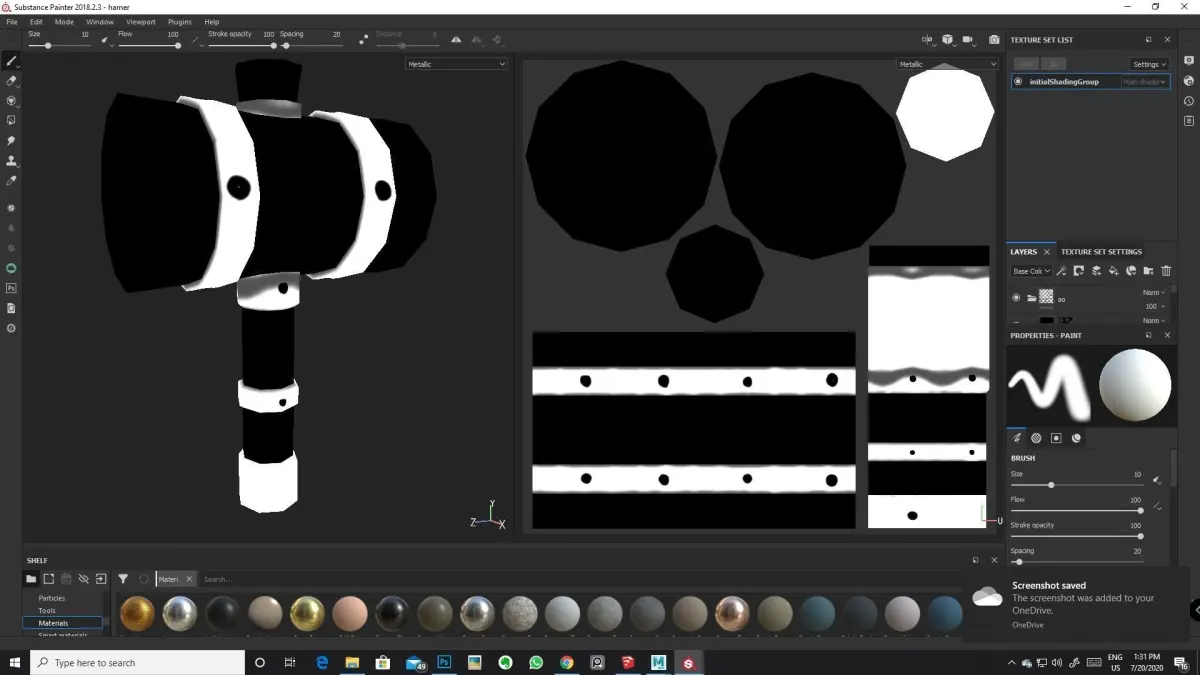Image resolution: width=1200 pixels, height=675 pixels.
Task: Adjust the top toolbar Flow slider
Action: (x=149, y=46)
